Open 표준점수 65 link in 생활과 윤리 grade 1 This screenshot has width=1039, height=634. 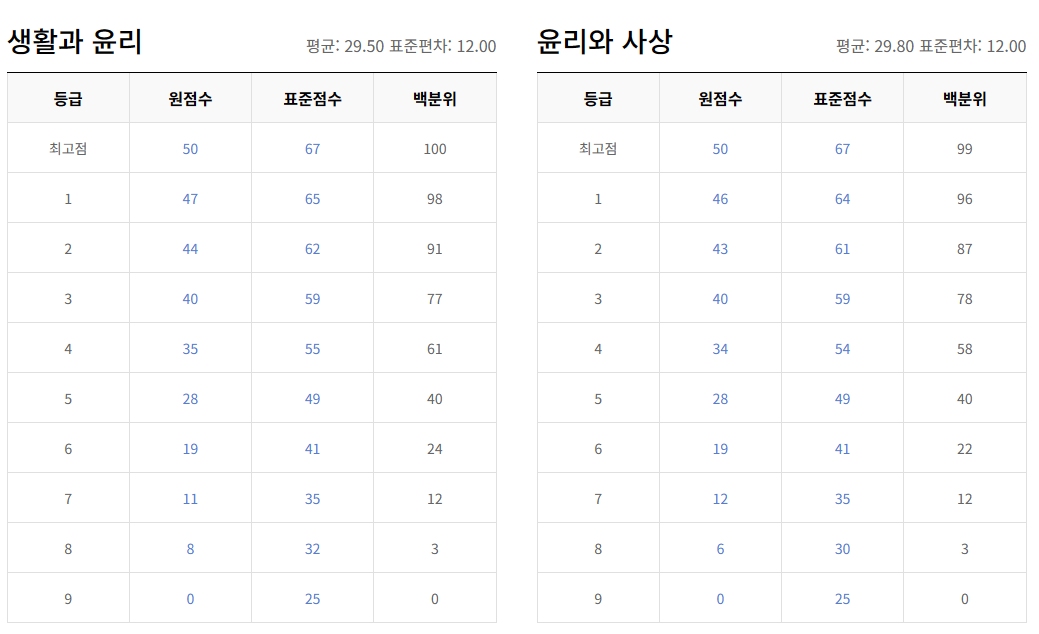pyautogui.click(x=312, y=199)
